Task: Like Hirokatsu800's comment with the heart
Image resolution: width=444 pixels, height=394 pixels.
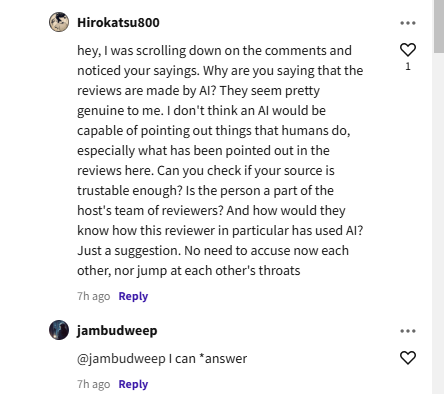Action: click(408, 50)
